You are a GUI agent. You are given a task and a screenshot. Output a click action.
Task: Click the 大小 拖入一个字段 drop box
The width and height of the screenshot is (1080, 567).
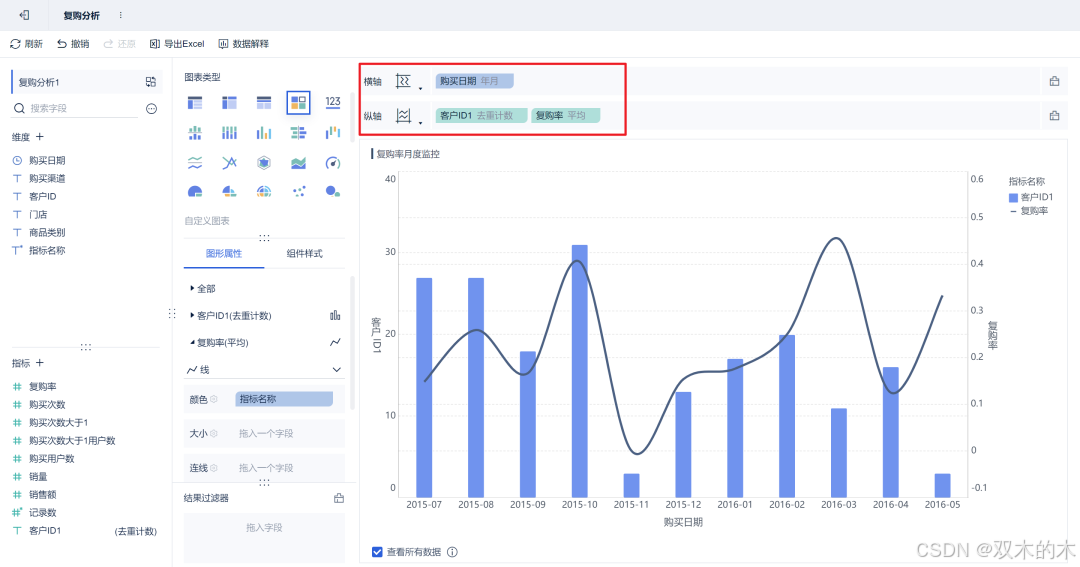pyautogui.click(x=284, y=433)
